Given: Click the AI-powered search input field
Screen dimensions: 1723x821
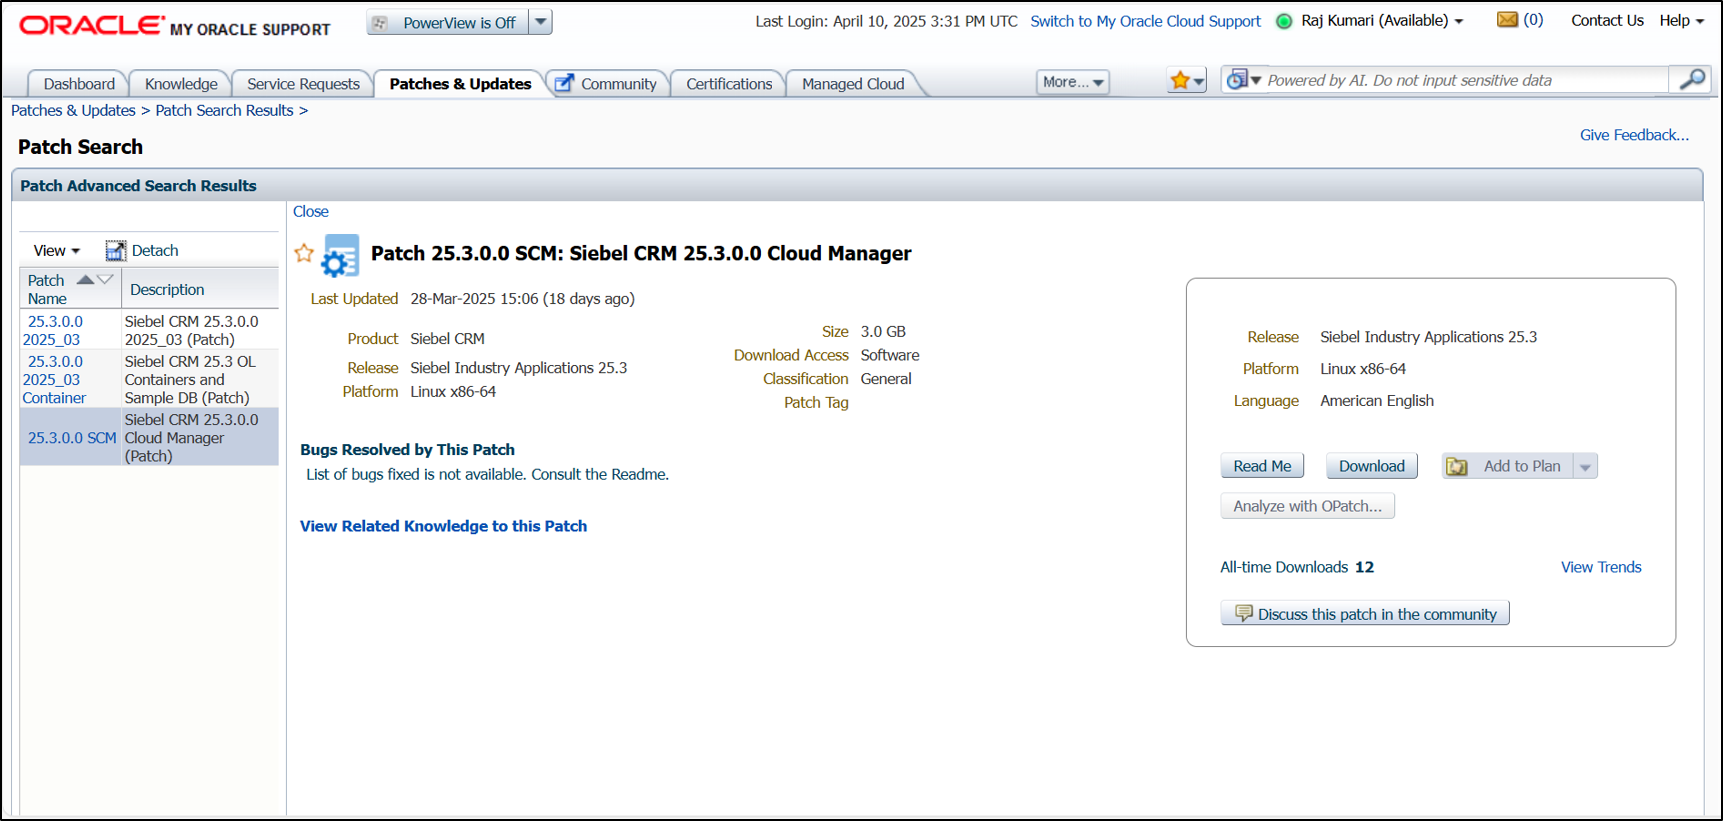Looking at the screenshot, I should [1466, 80].
